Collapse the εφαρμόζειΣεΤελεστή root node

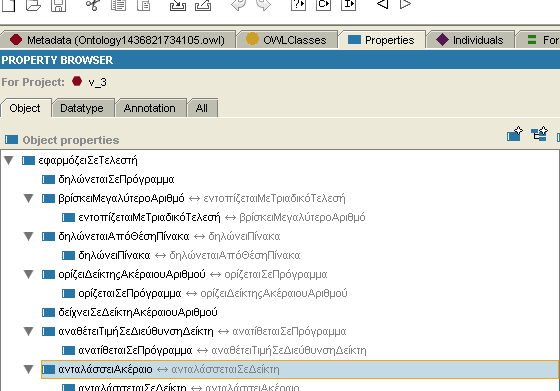(x=9, y=160)
